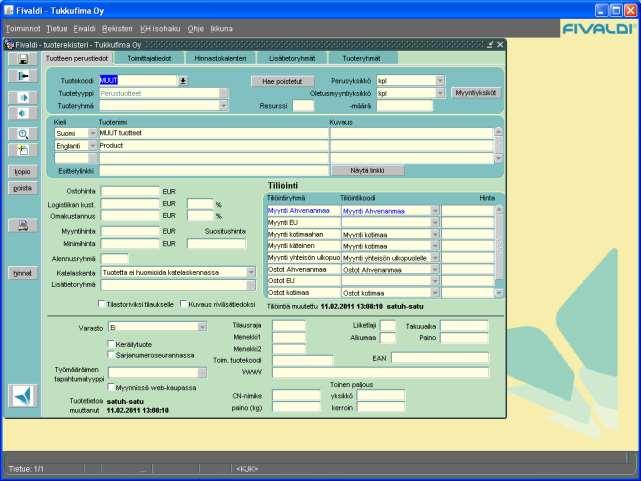Open the Tuotetyyppi dropdown
The image size is (641, 481).
pyautogui.click(x=223, y=93)
